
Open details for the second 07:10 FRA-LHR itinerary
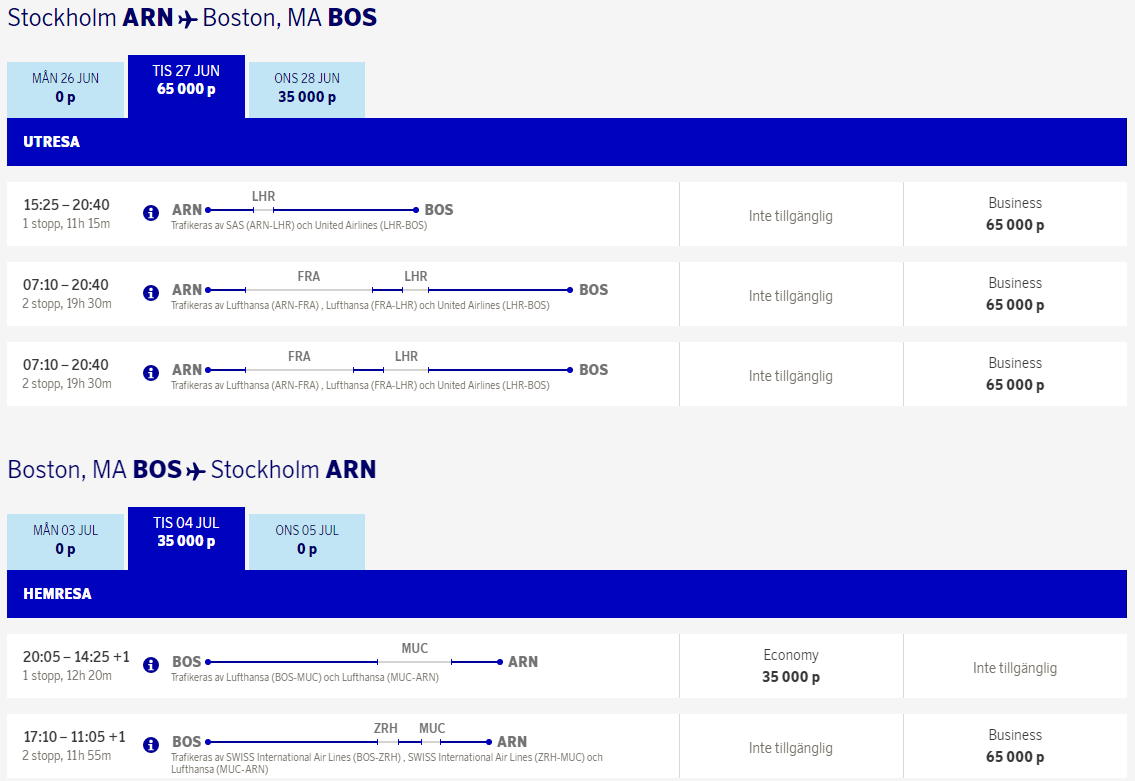150,373
